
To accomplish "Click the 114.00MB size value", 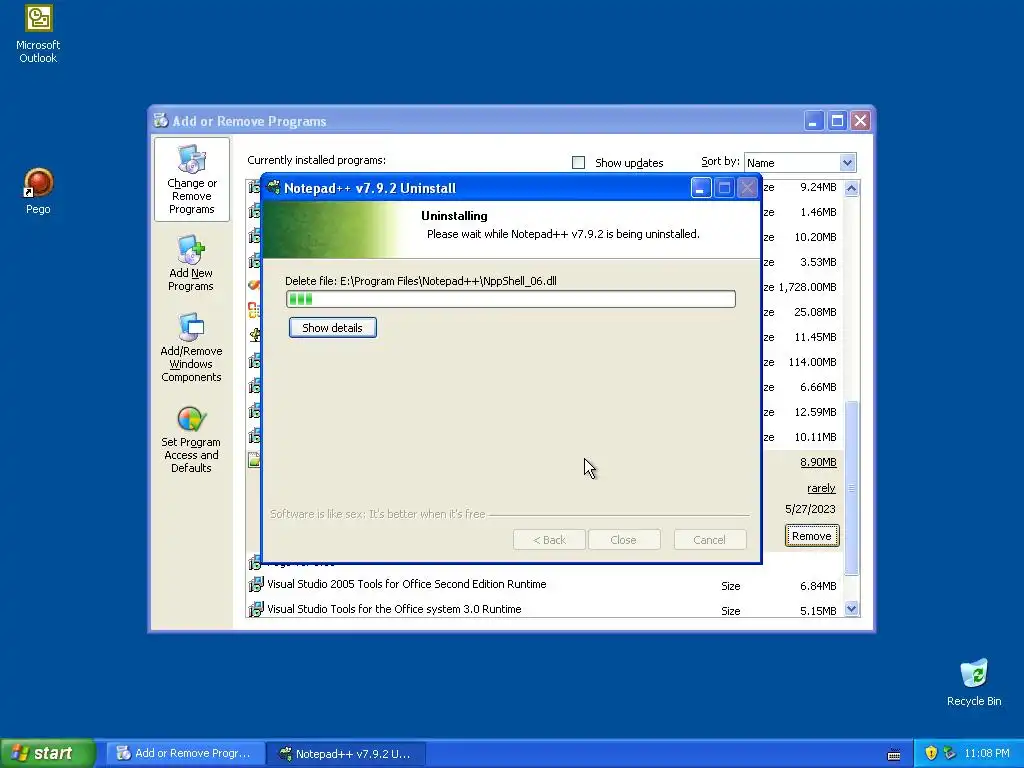I will [x=812, y=362].
